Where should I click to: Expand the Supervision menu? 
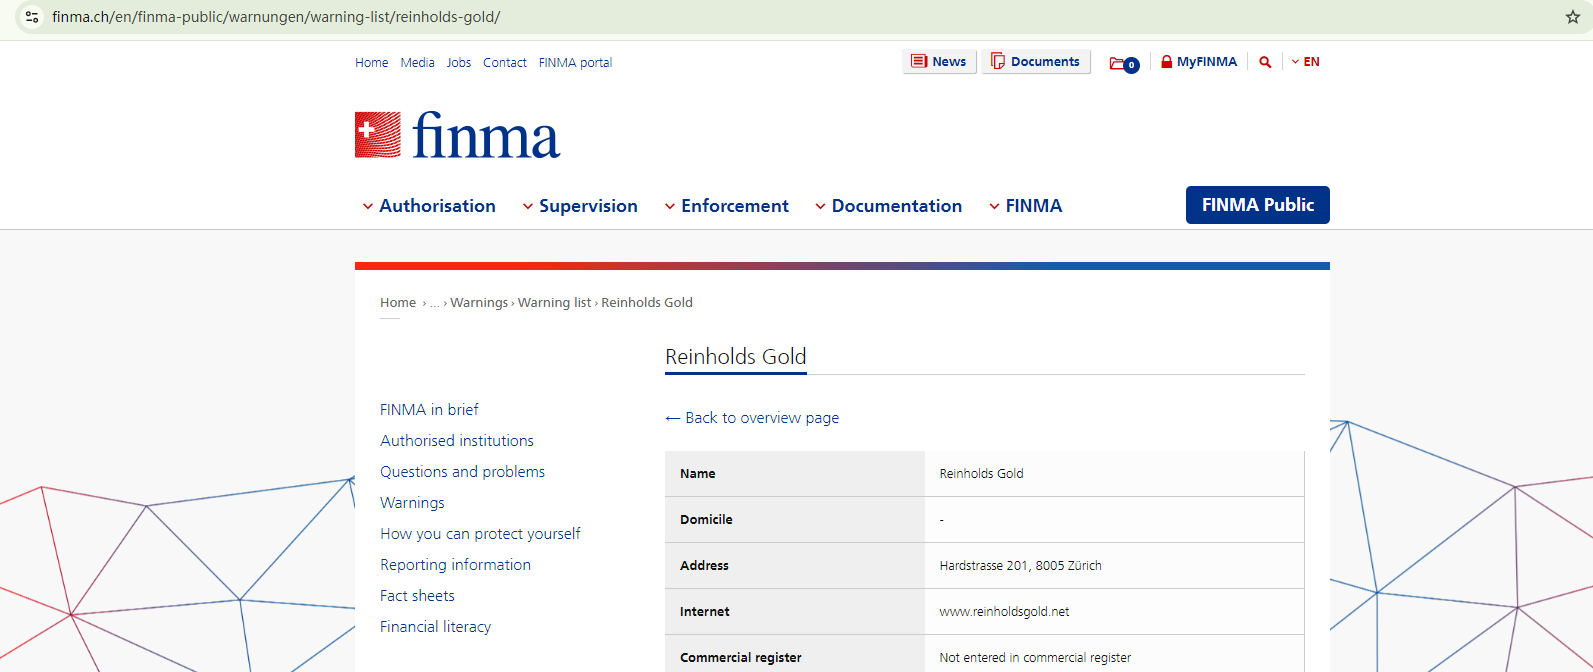pos(580,206)
